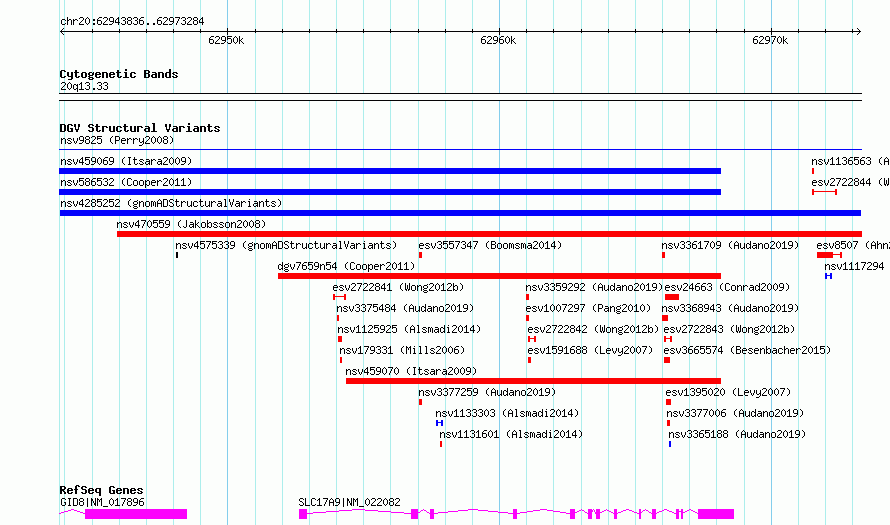Click the esv1395020 red block glyph

point(669,402)
